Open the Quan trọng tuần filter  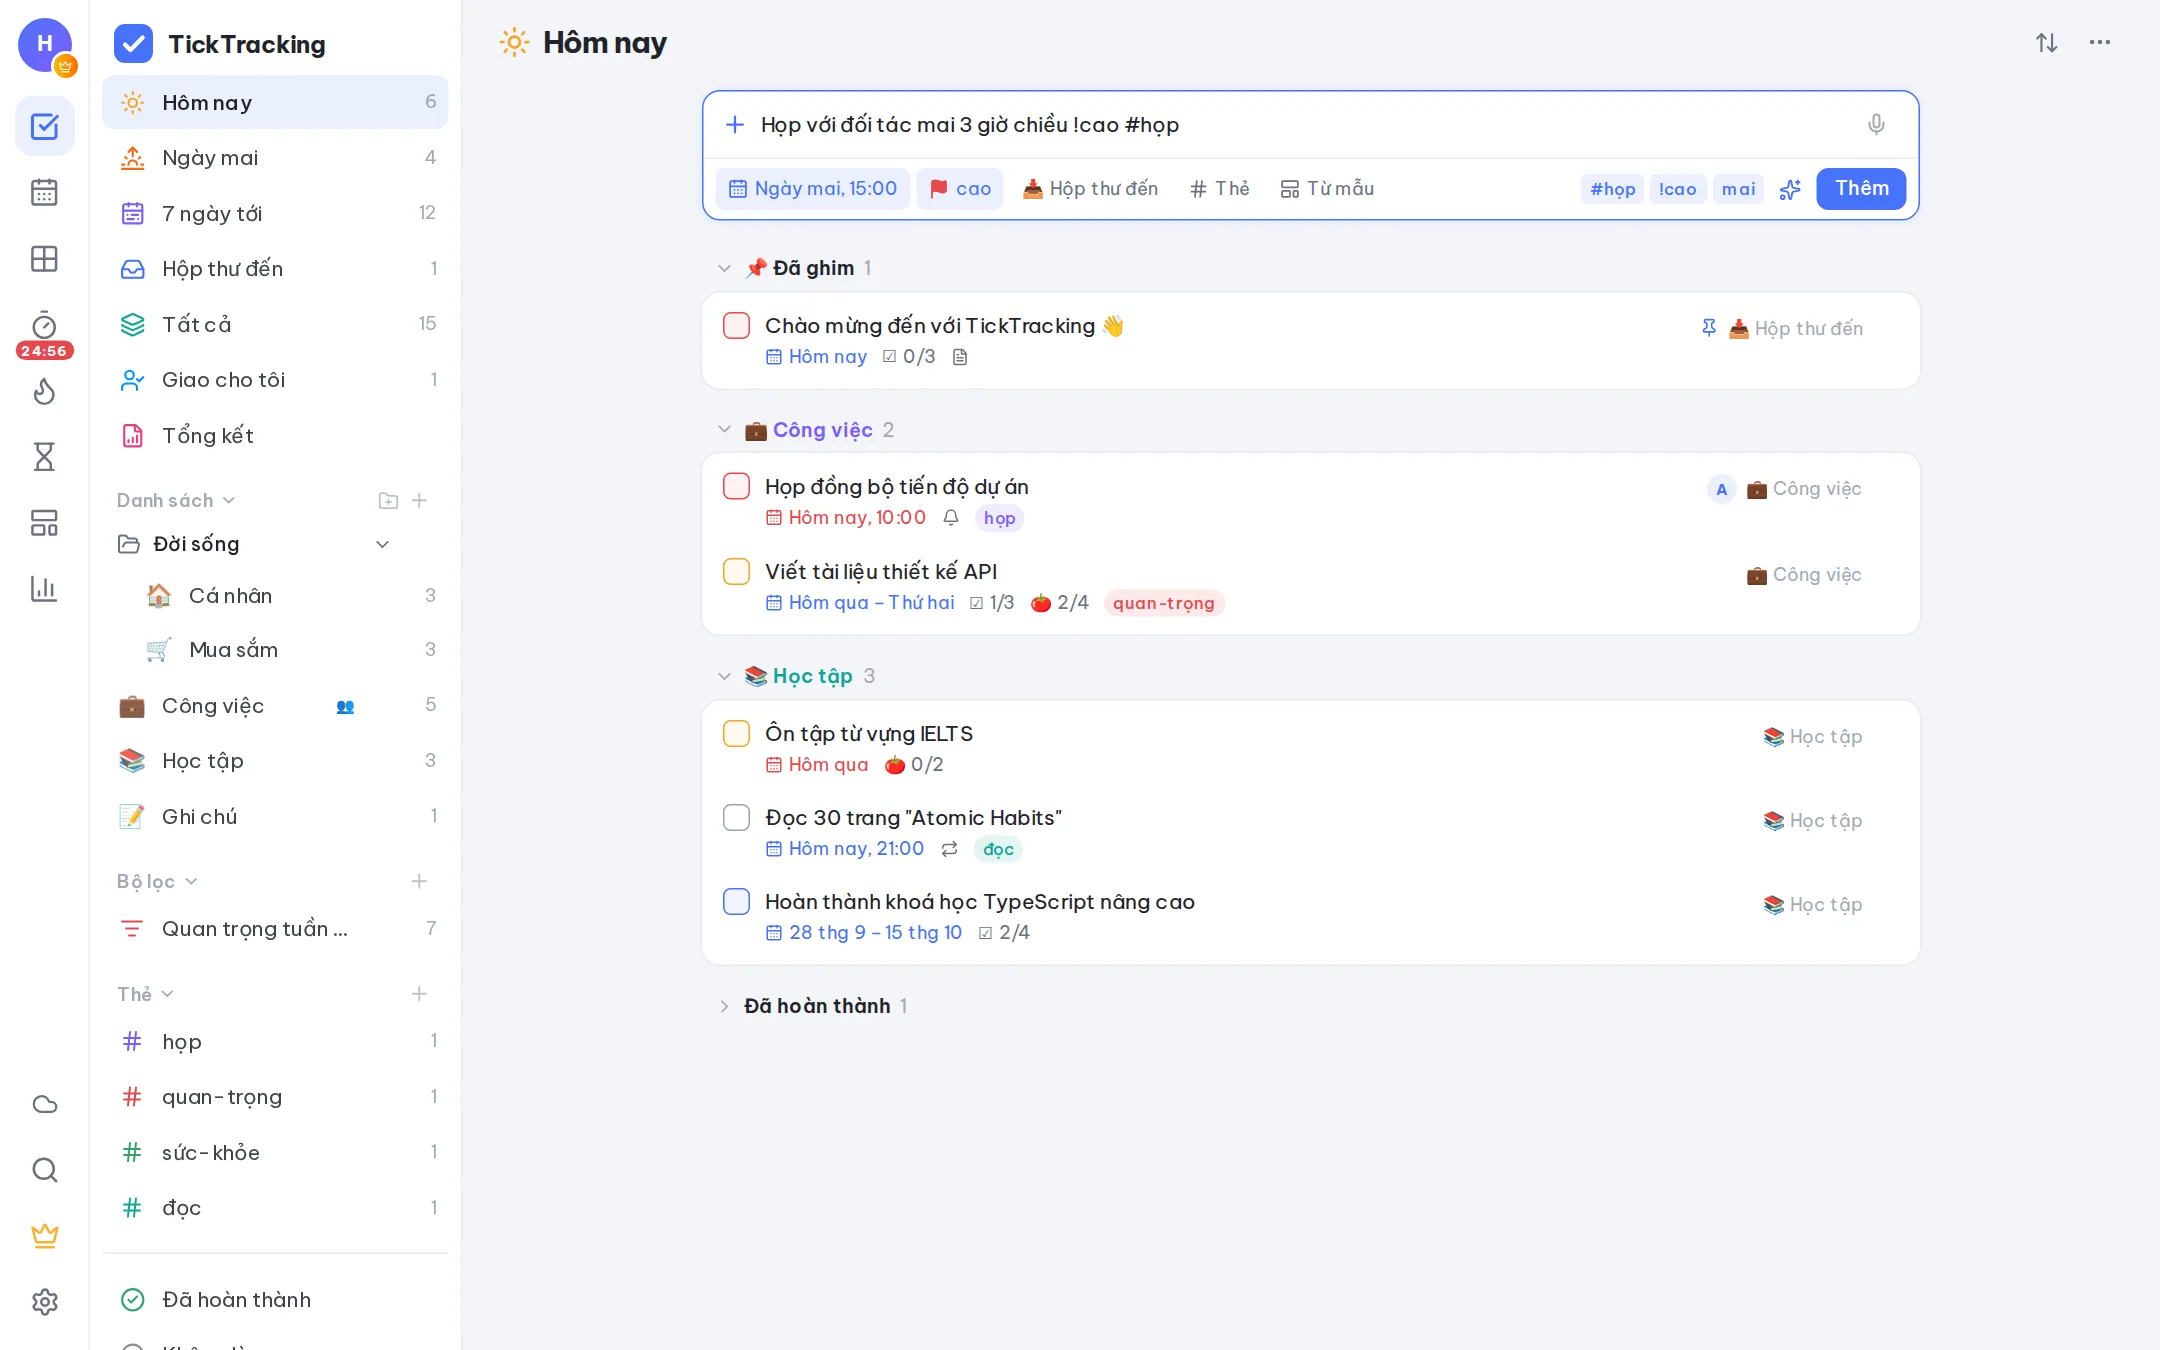[275, 929]
